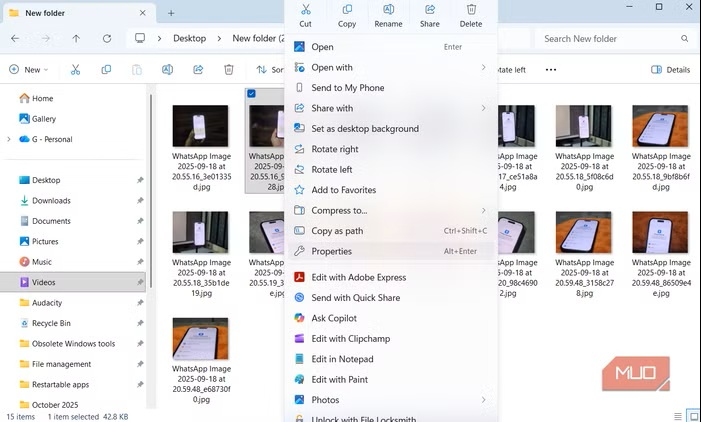Click the toolbar Delete trash icon
Viewport: 701px width, 422px height.
click(x=228, y=70)
